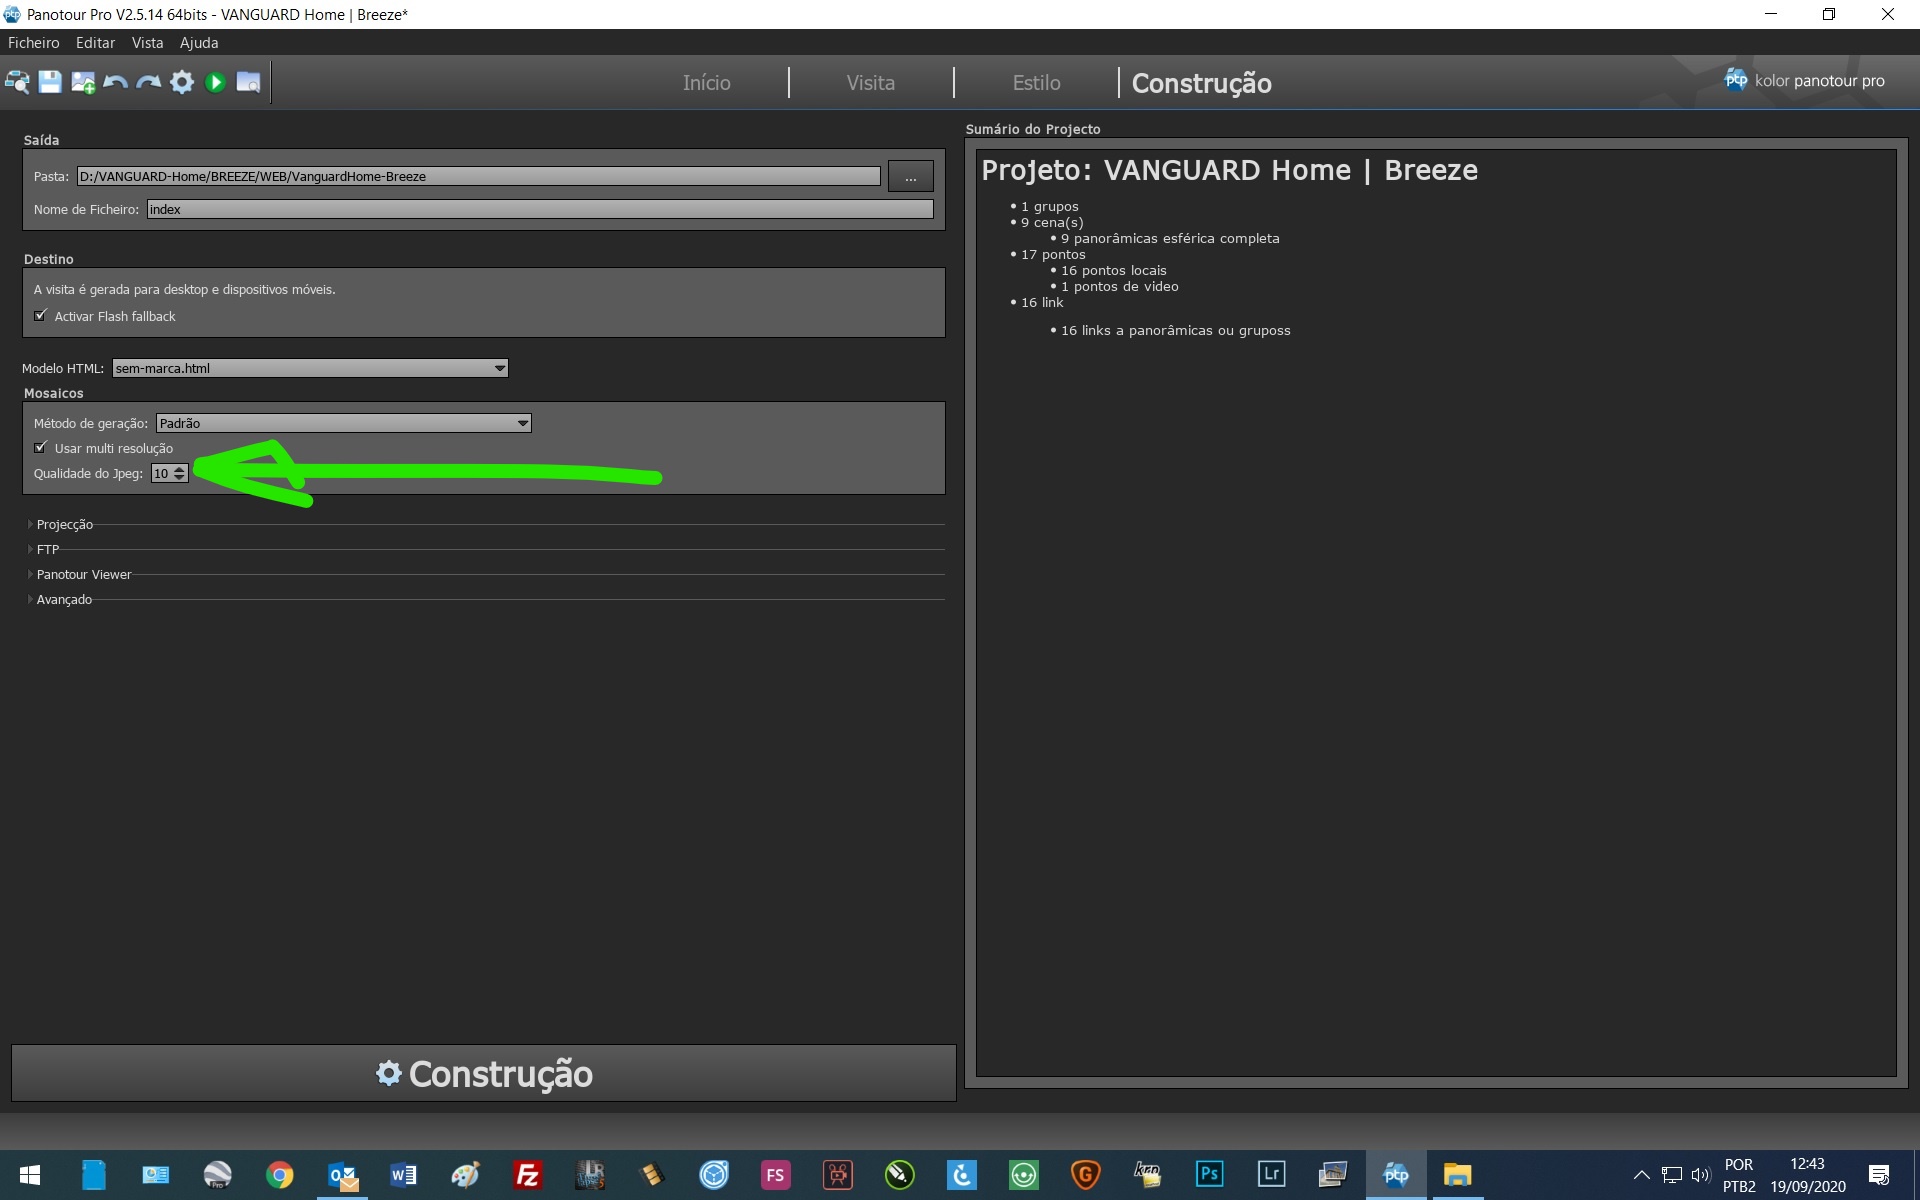Open the Ajuda menu
1920x1200 pixels.
199,43
